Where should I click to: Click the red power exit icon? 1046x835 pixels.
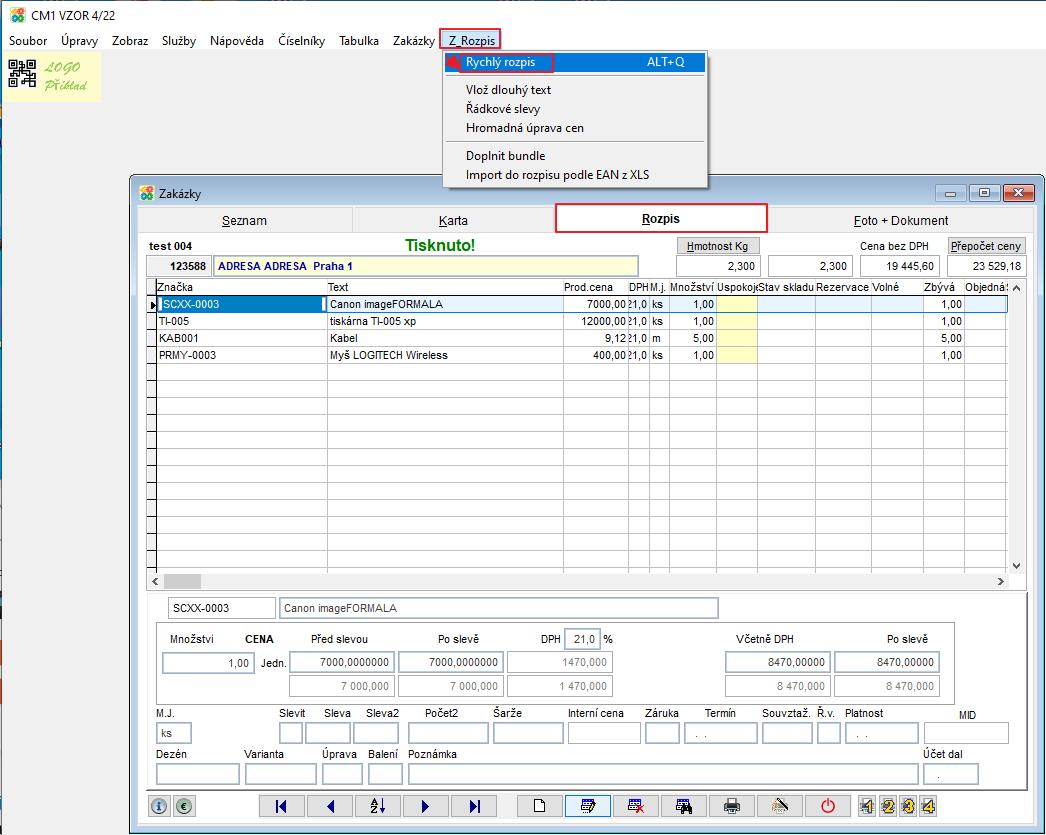point(828,806)
